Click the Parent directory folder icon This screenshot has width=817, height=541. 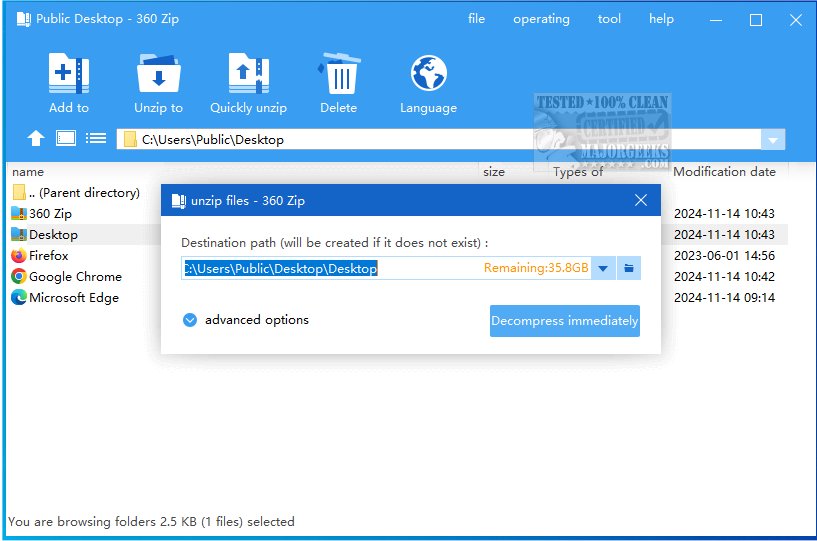(19, 192)
